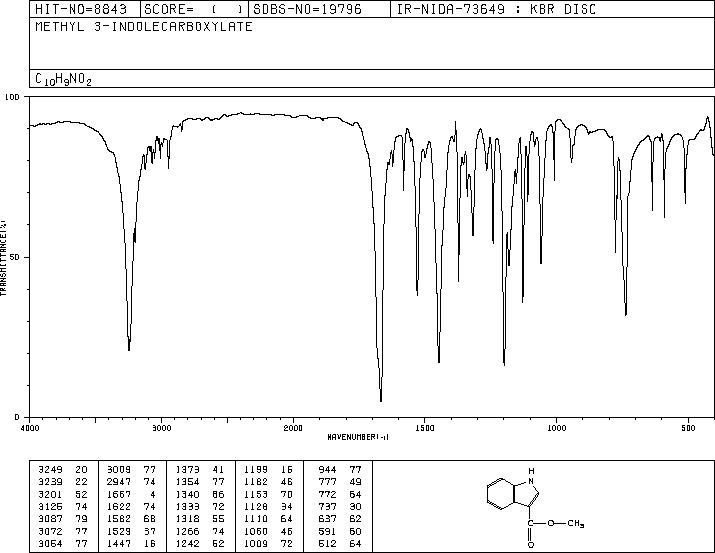
Task: Click the WAVENUMBER axis title
Action: pos(358,437)
